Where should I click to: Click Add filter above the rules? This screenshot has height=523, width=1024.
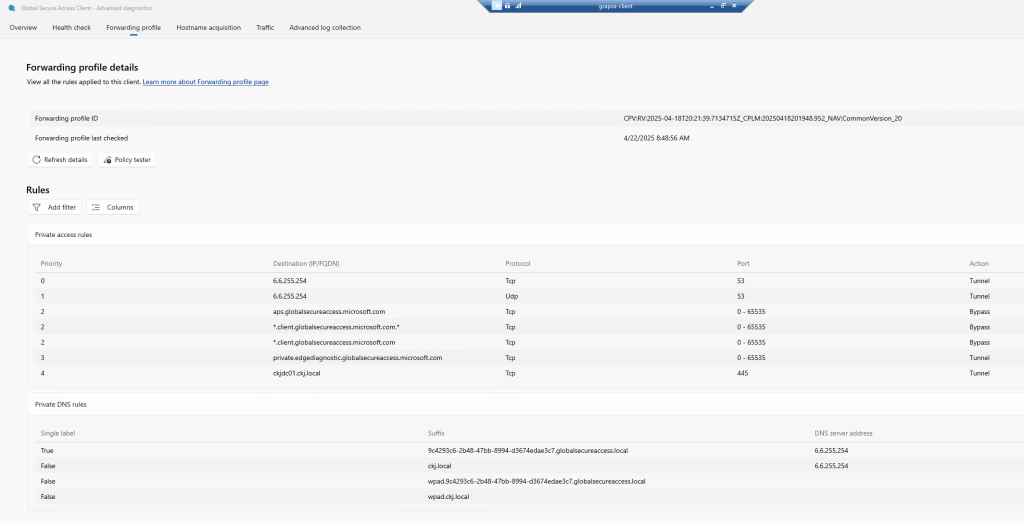point(55,207)
